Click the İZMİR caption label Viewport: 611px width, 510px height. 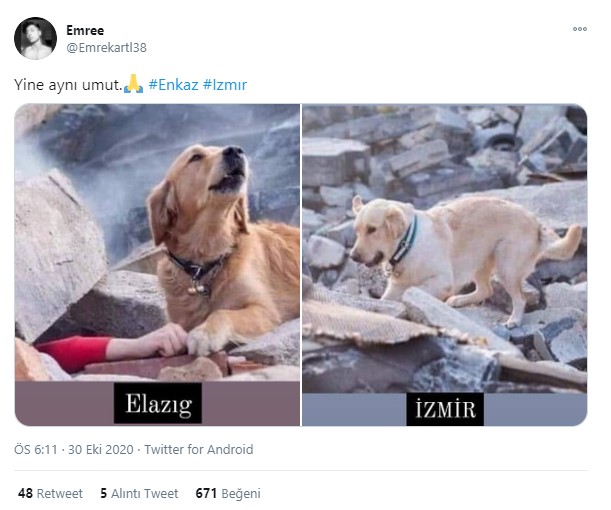(445, 409)
